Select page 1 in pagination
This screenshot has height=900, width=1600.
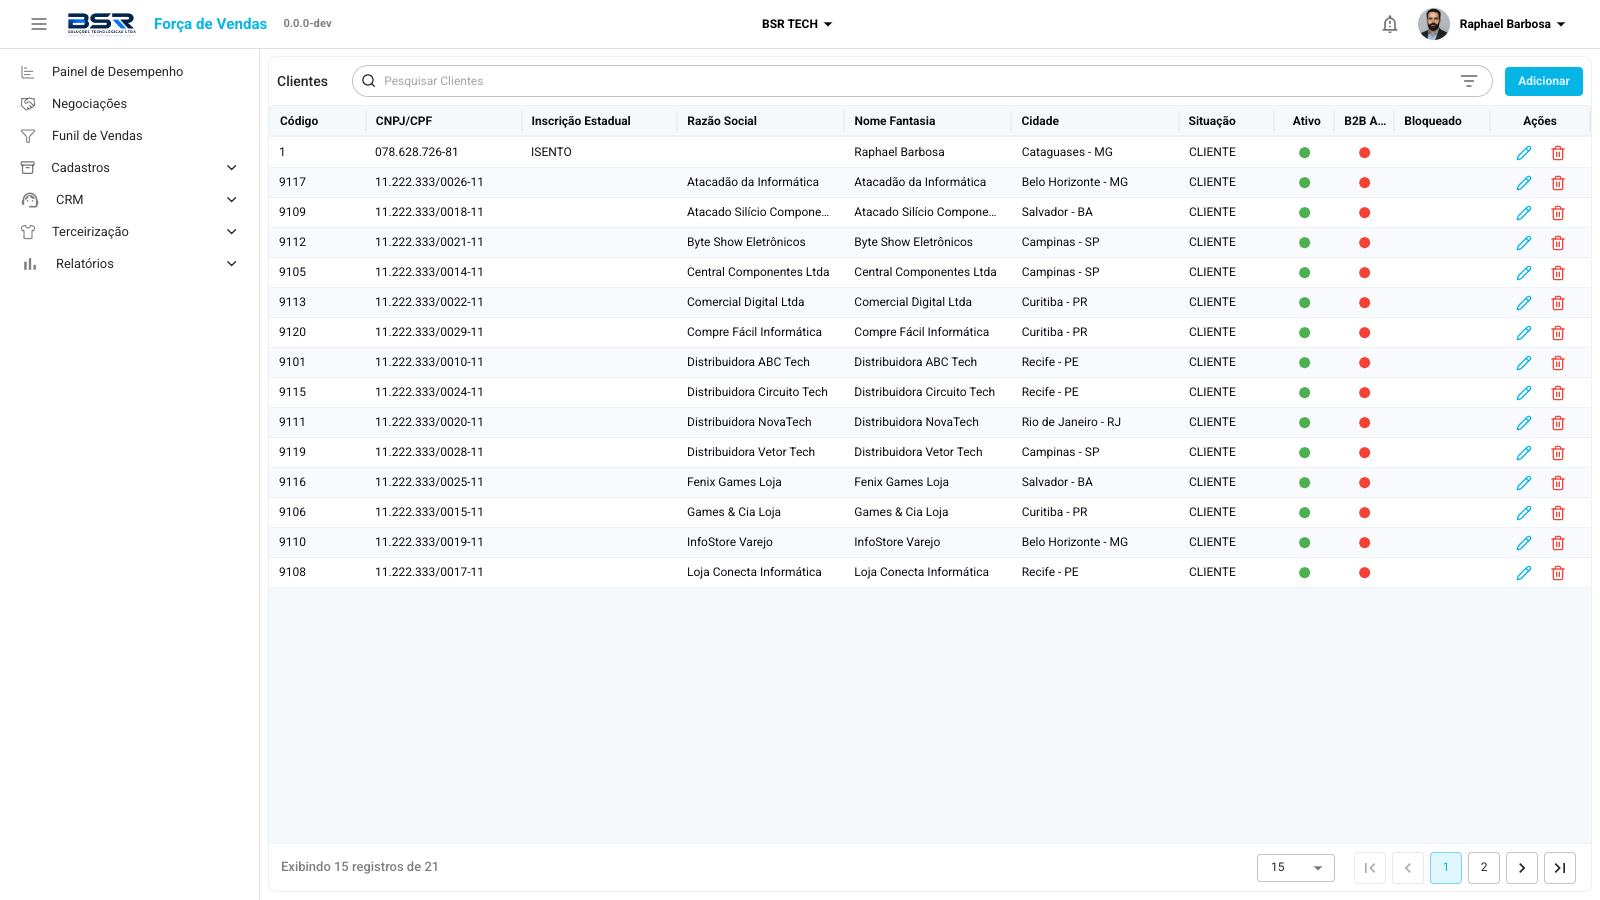pyautogui.click(x=1446, y=868)
